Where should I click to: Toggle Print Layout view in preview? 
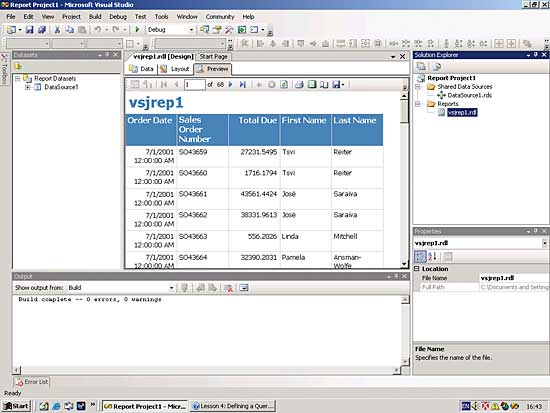coord(312,85)
